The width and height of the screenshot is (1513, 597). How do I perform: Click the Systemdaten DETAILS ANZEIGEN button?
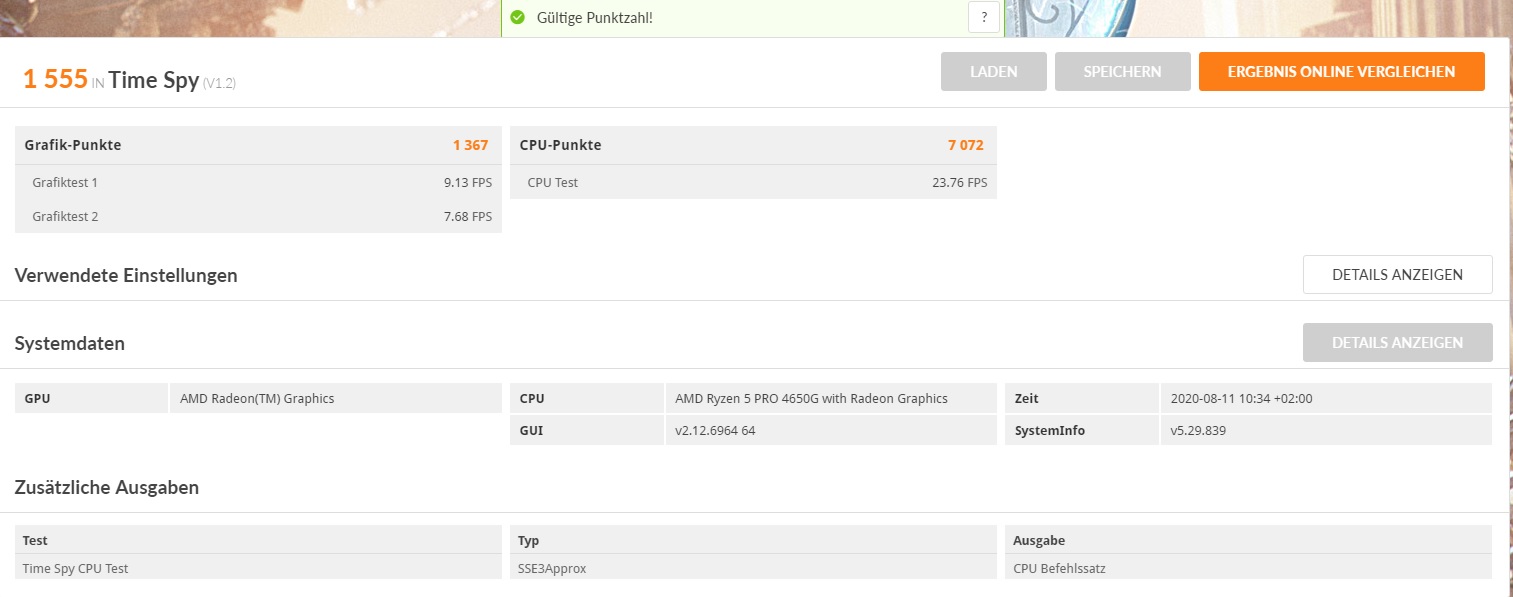pos(1398,343)
